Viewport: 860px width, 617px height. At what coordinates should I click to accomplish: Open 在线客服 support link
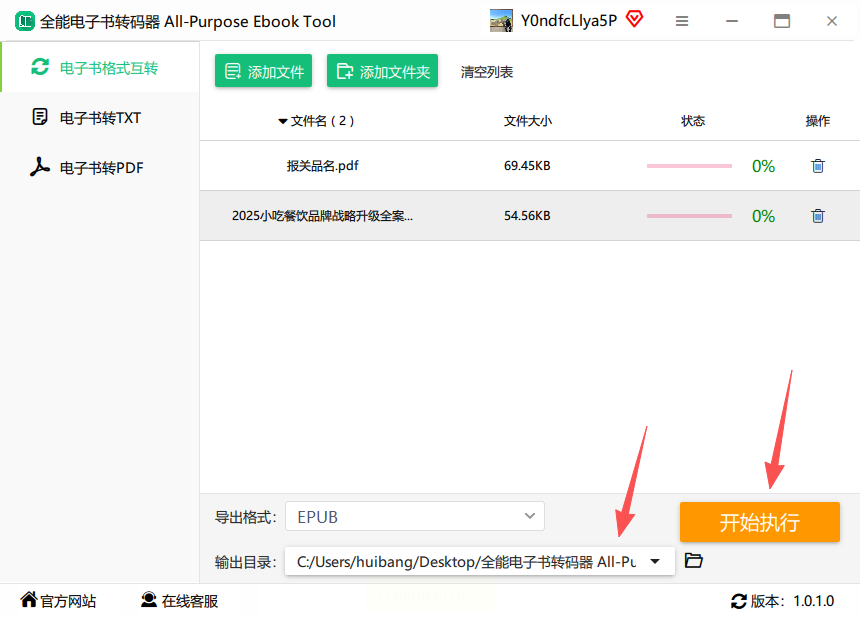click(x=179, y=601)
